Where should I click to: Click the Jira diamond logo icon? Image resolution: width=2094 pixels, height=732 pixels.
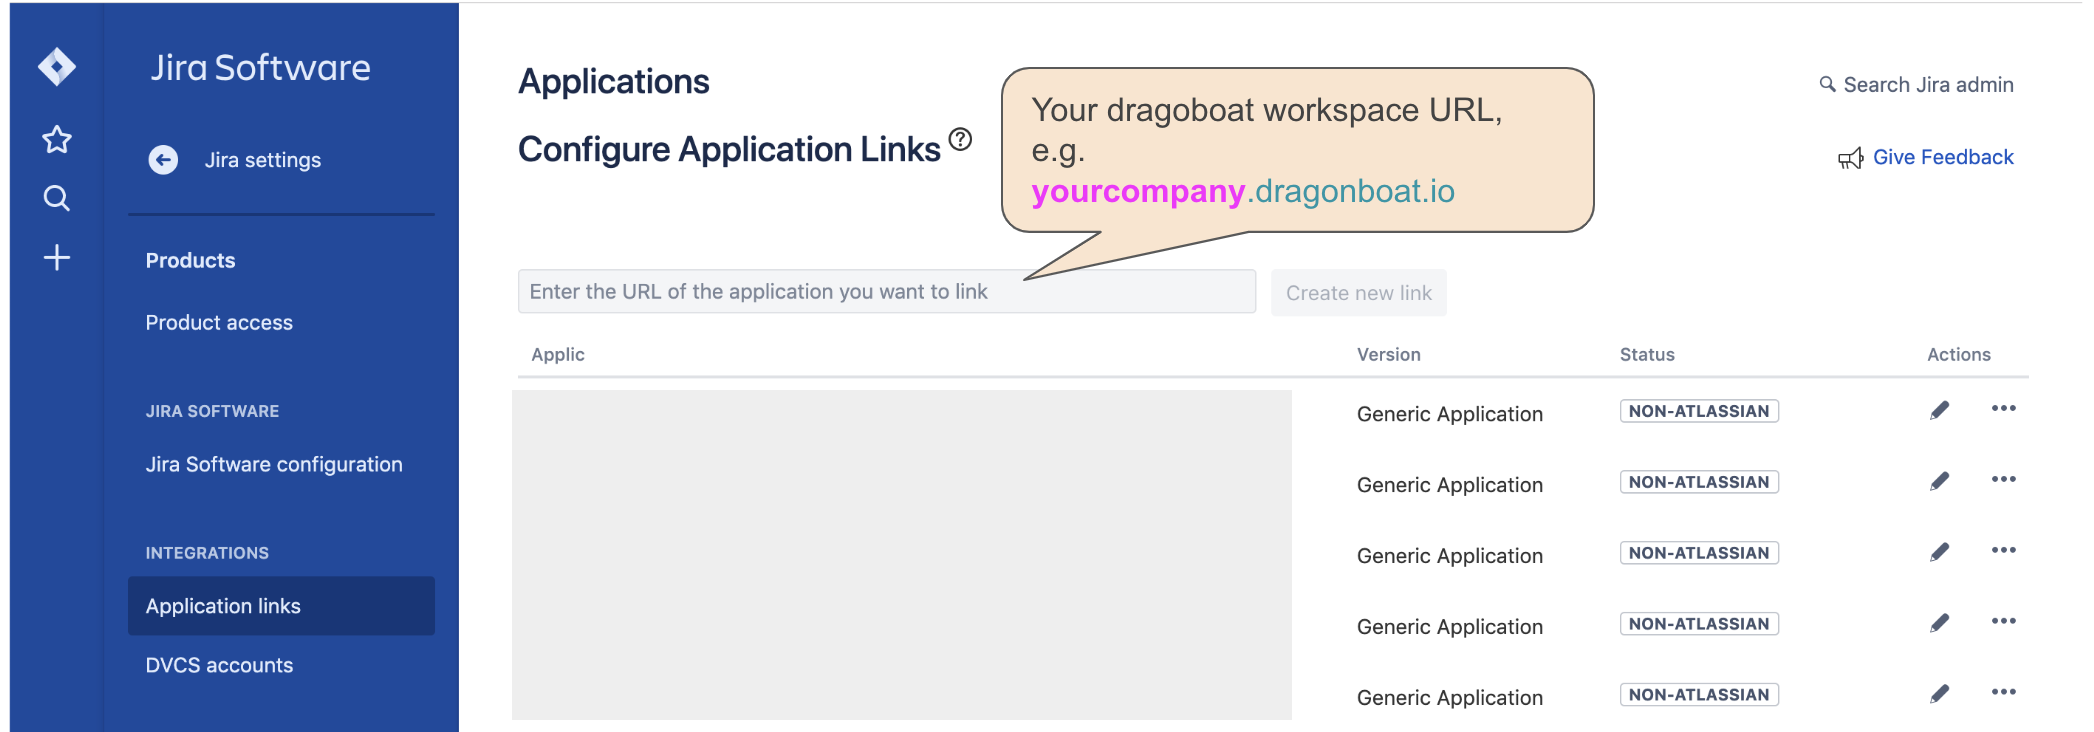pyautogui.click(x=57, y=67)
